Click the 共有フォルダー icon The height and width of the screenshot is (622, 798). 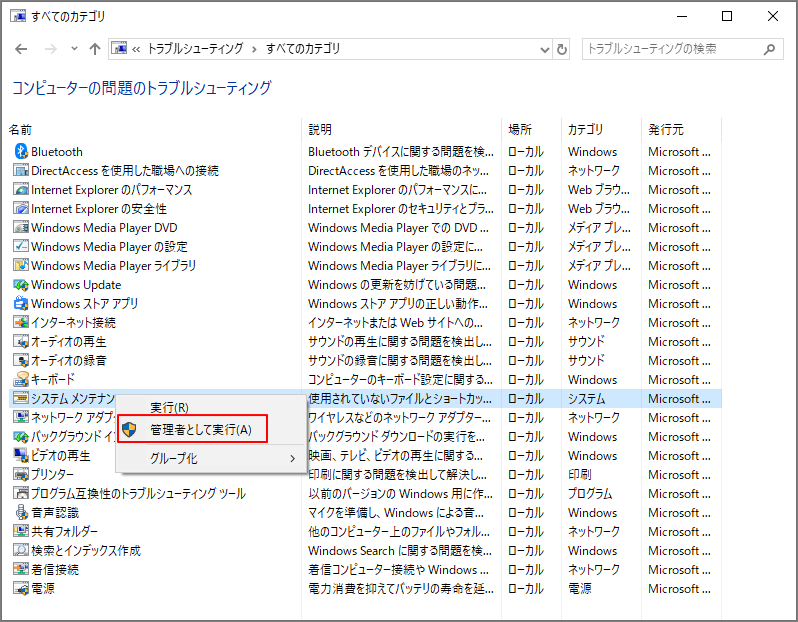[x=21, y=531]
